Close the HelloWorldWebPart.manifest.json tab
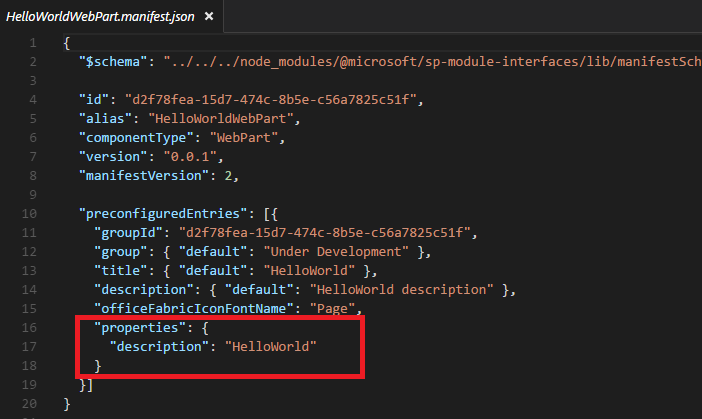The height and width of the screenshot is (419, 702). 209,16
